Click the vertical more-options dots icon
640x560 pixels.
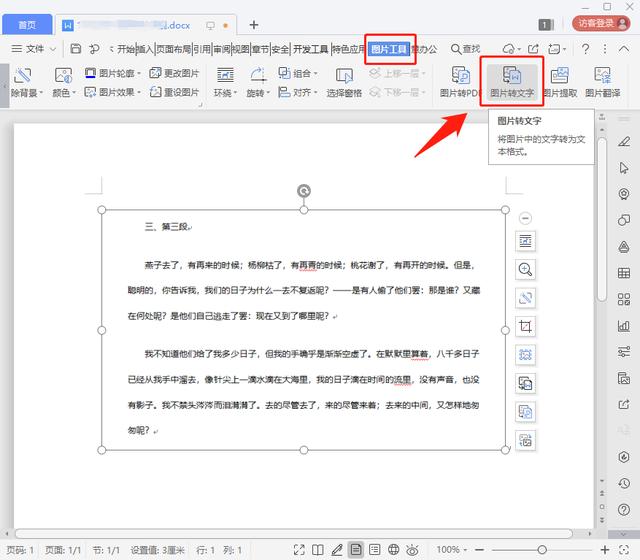click(605, 49)
